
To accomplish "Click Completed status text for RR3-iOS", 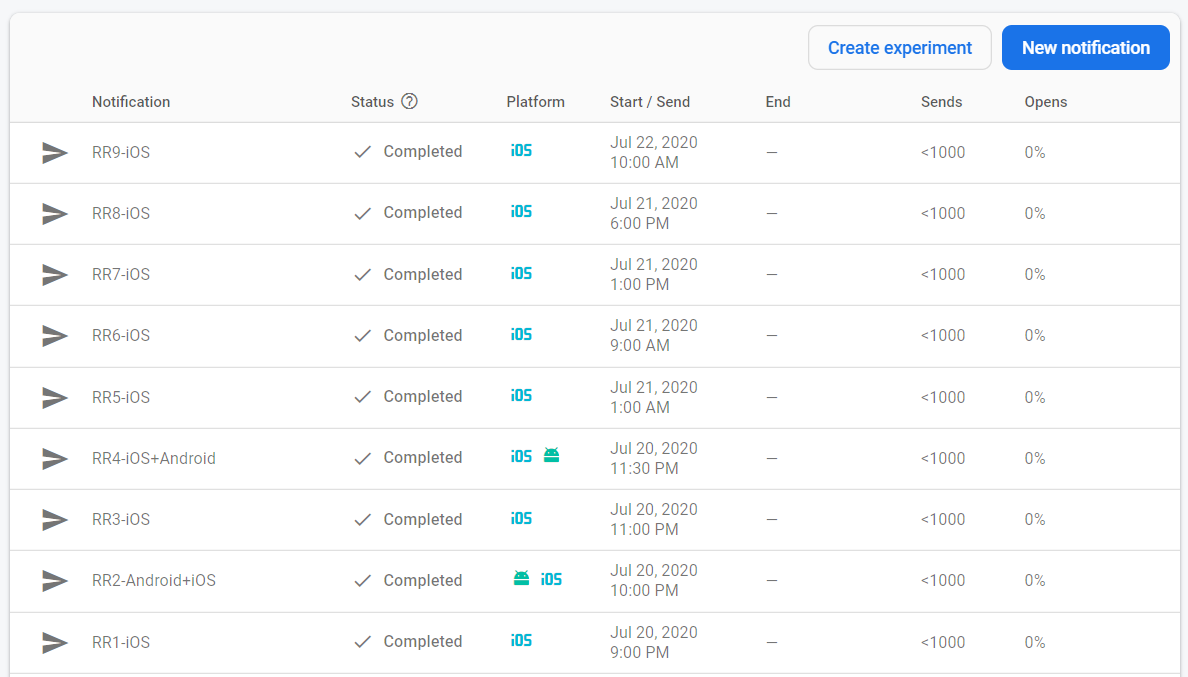I will 423,519.
